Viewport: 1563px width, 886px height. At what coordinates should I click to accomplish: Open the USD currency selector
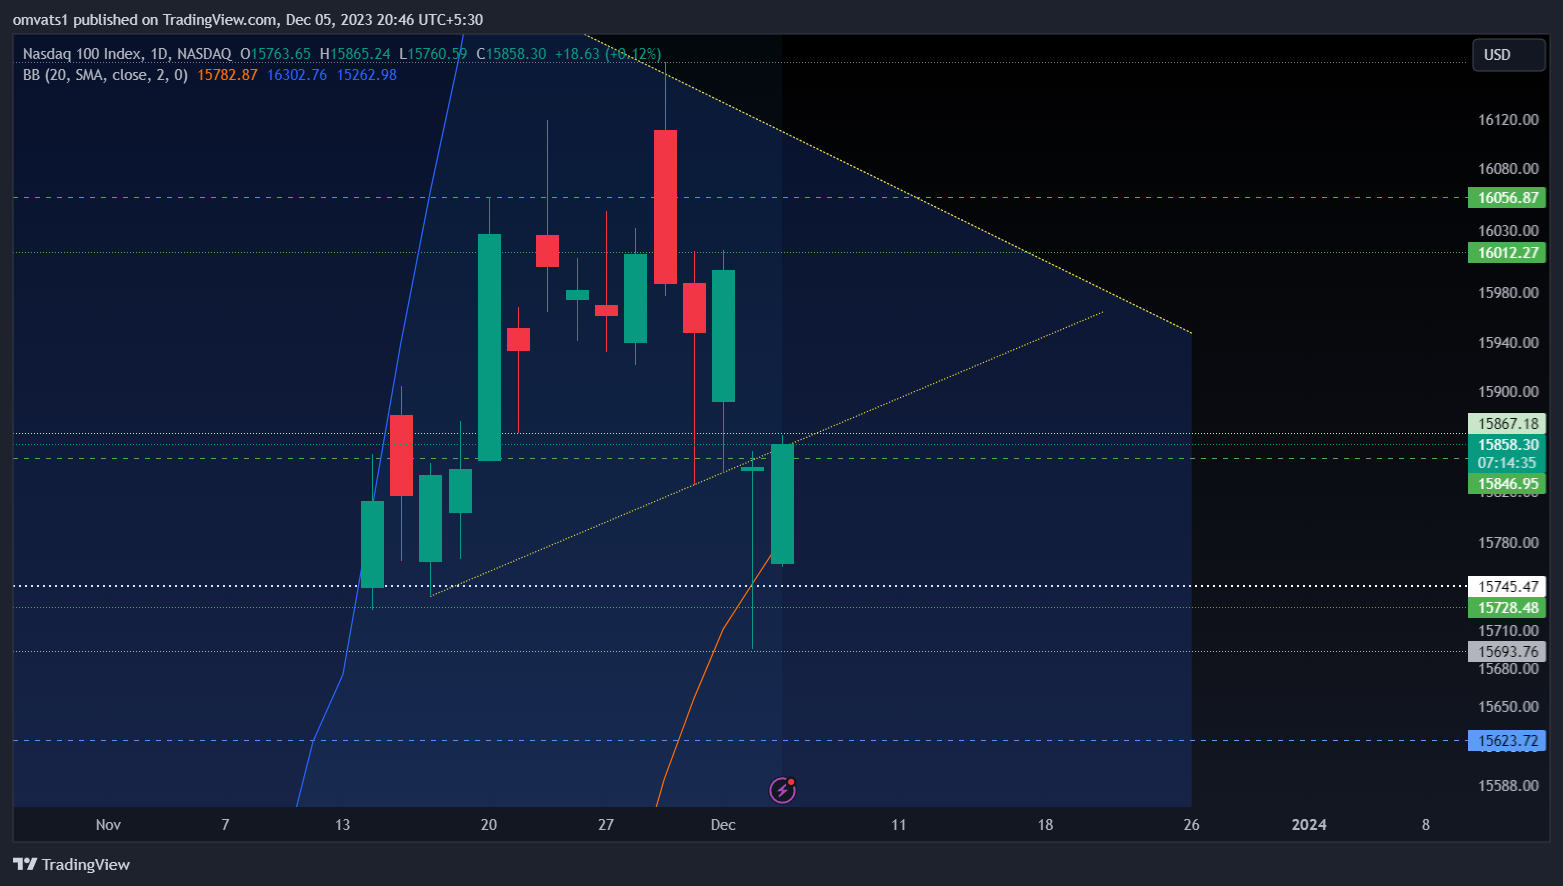(x=1508, y=55)
